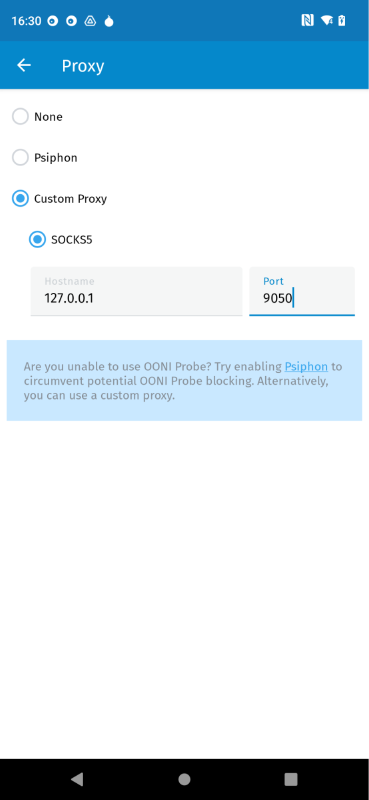This screenshot has width=369, height=800.
Task: Click the Hostname input field
Action: tap(136, 291)
